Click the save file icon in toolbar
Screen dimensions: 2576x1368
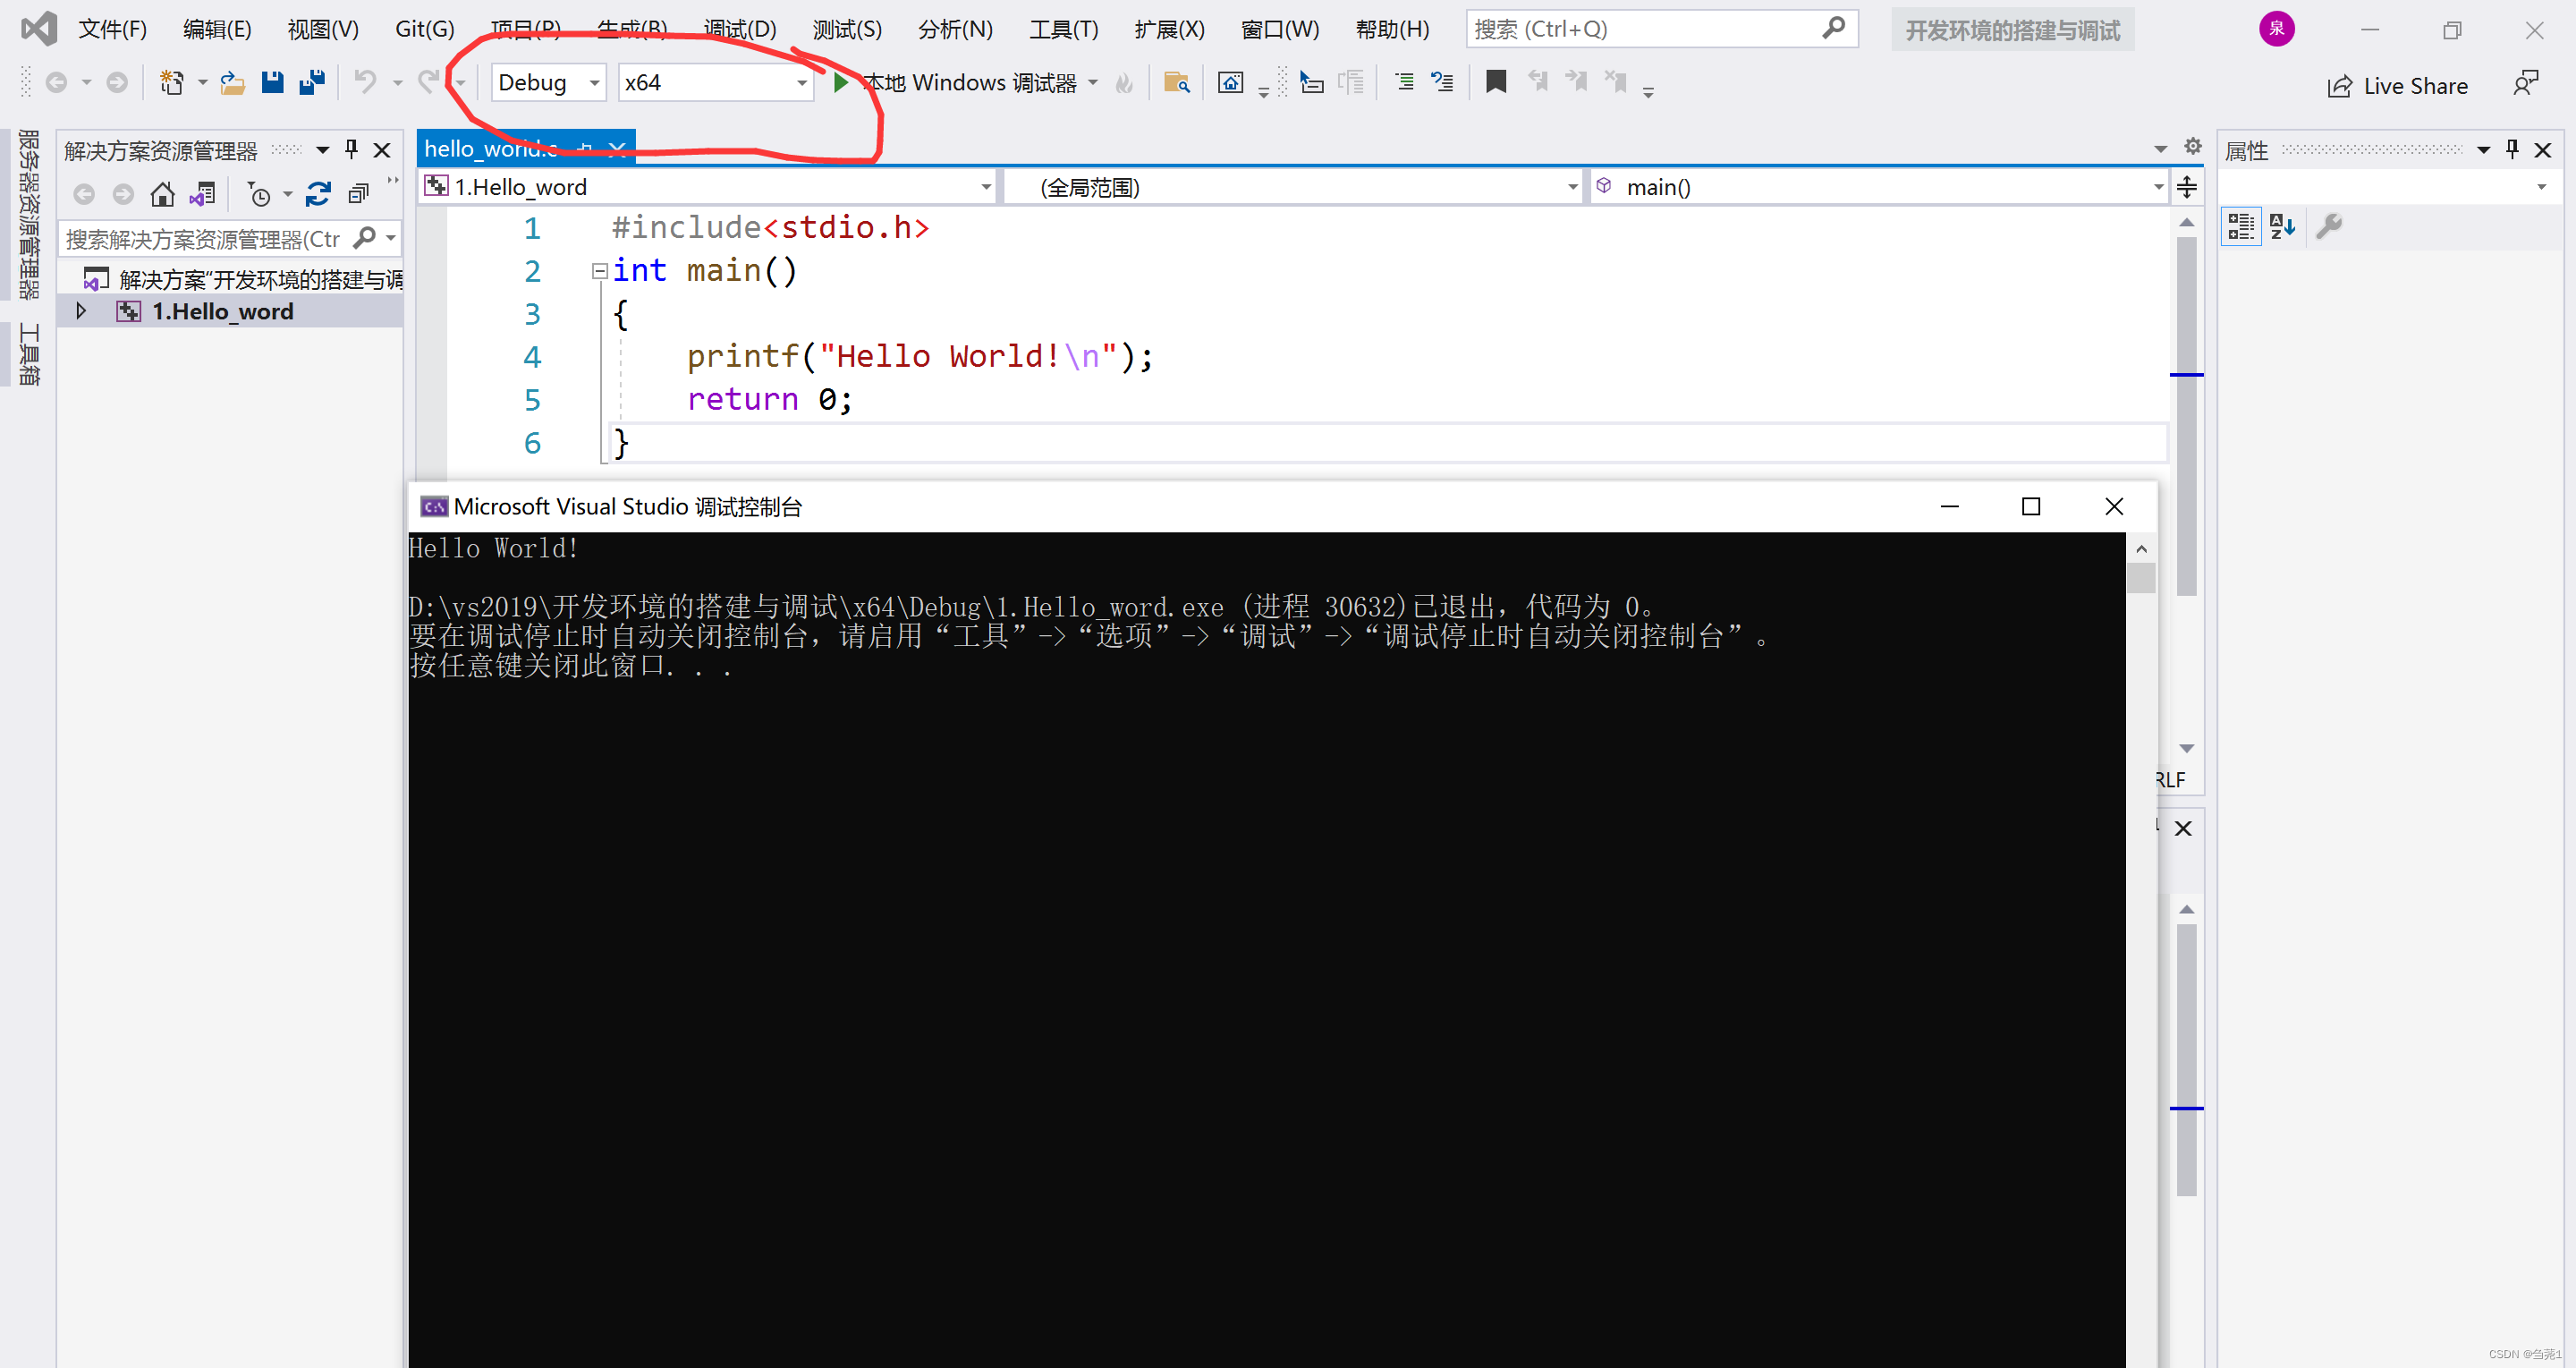tap(275, 81)
